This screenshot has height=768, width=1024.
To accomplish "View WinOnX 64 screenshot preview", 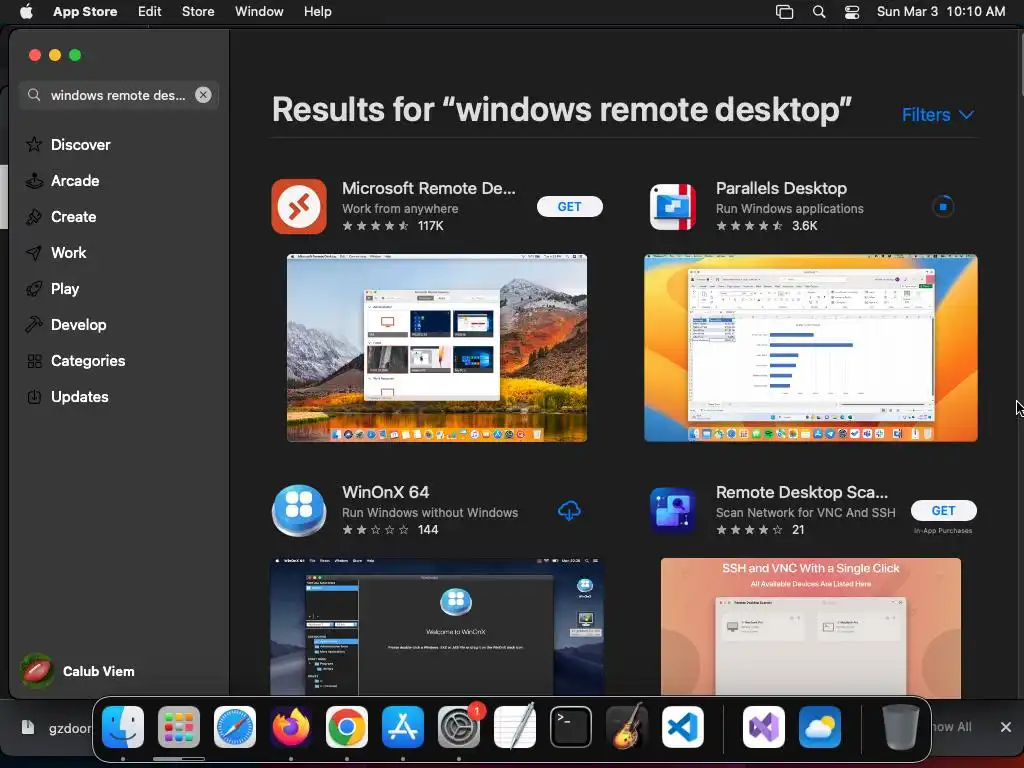I will pos(437,626).
